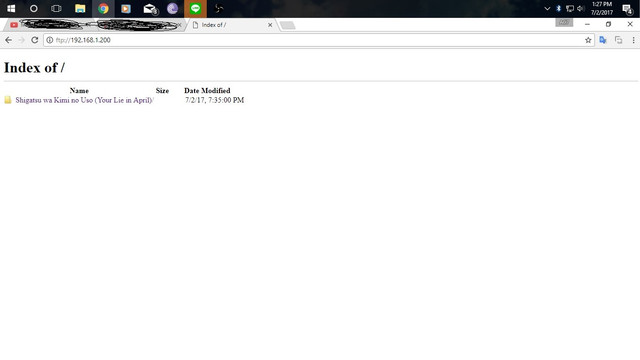Open the Chrome three-dot menu
Screen dimensions: 640x360
(633, 40)
